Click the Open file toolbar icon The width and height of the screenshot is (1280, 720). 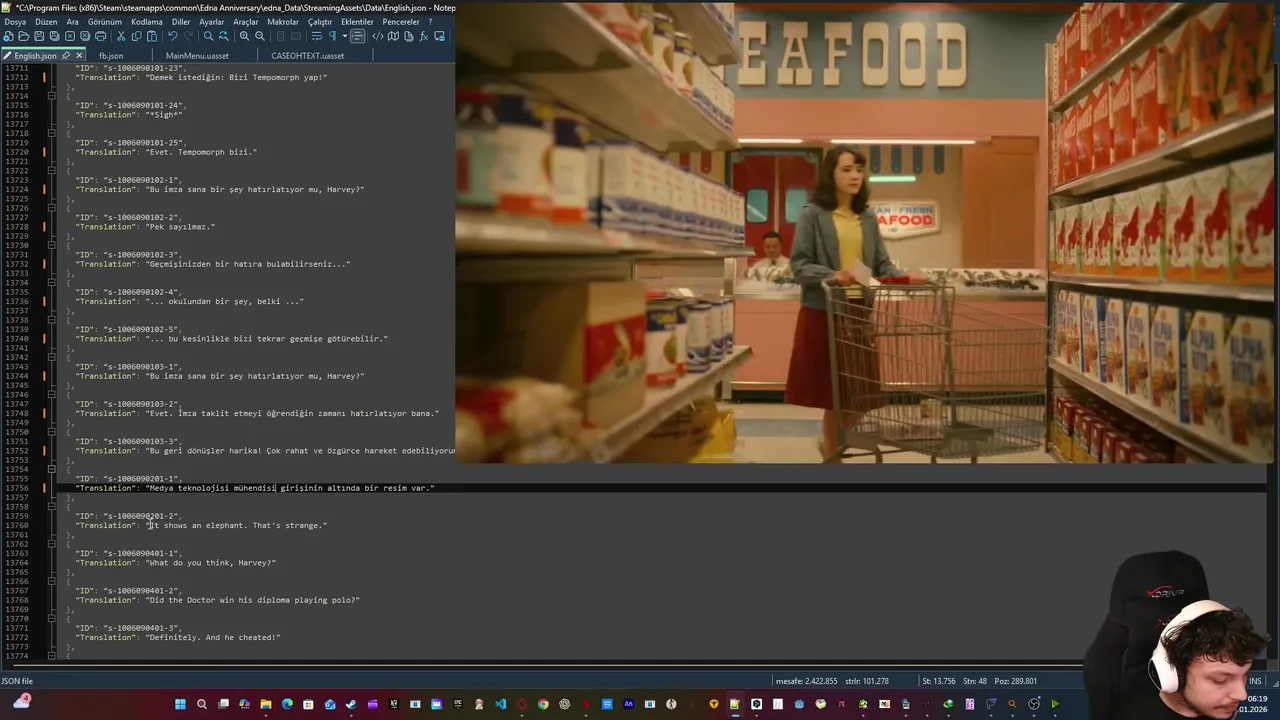[x=23, y=36]
